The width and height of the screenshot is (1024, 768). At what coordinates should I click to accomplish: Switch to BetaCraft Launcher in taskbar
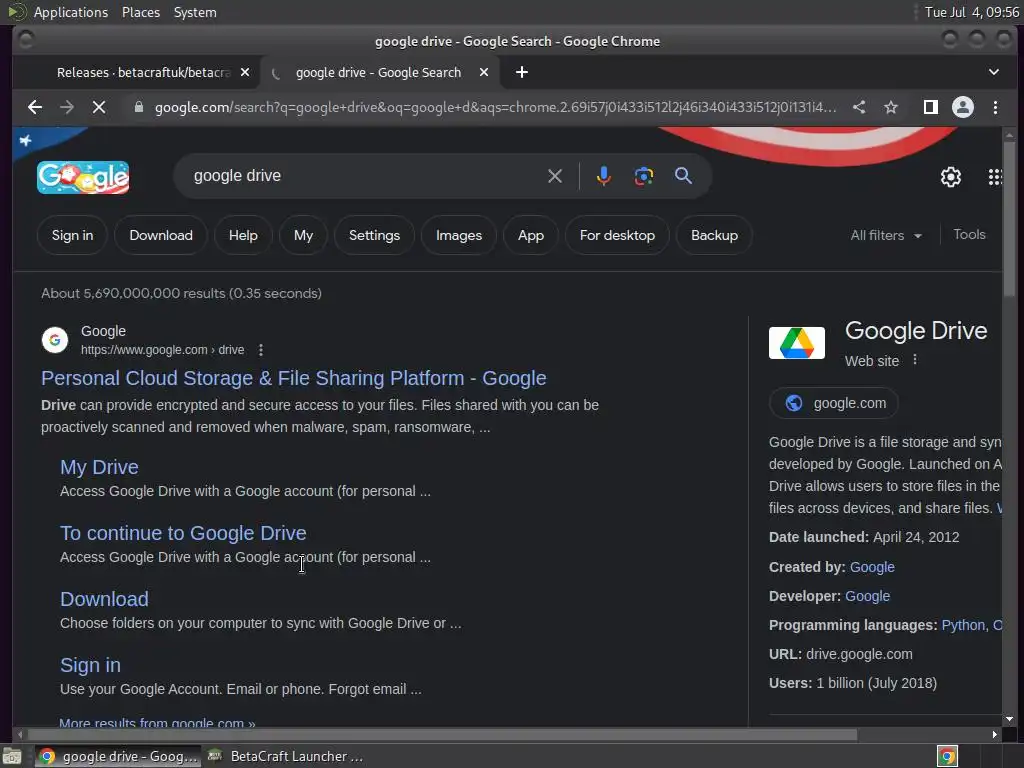point(285,756)
